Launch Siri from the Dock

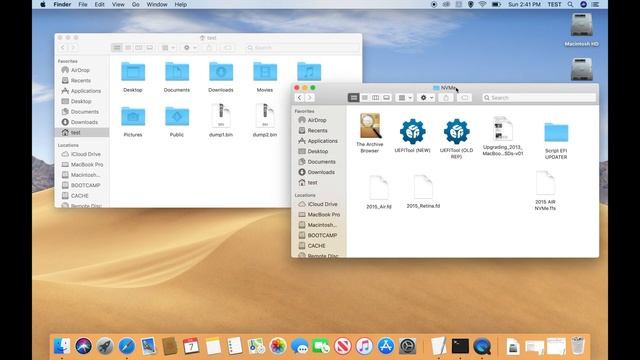84,346
